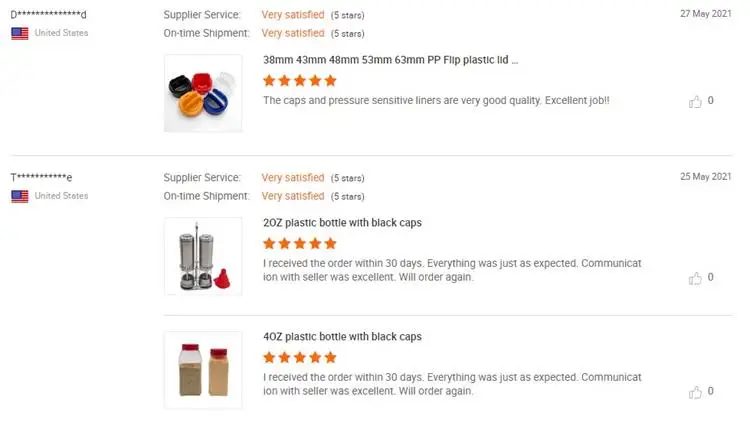Click the 25 May 2021 review date

(706, 177)
